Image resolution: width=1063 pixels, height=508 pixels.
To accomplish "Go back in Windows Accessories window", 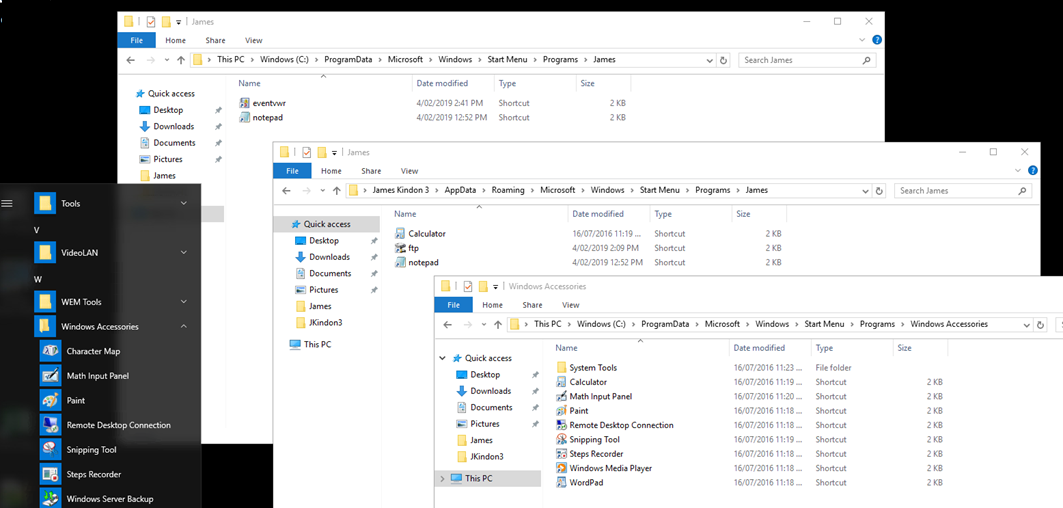I will [x=447, y=324].
